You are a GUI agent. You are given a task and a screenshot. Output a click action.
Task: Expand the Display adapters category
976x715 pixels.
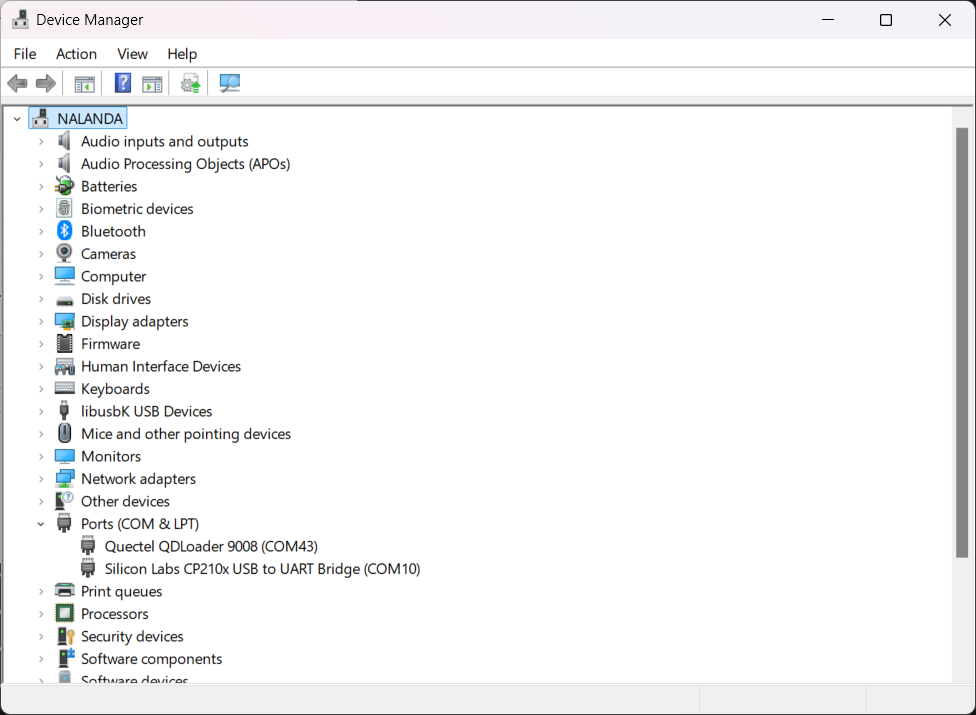[41, 322]
